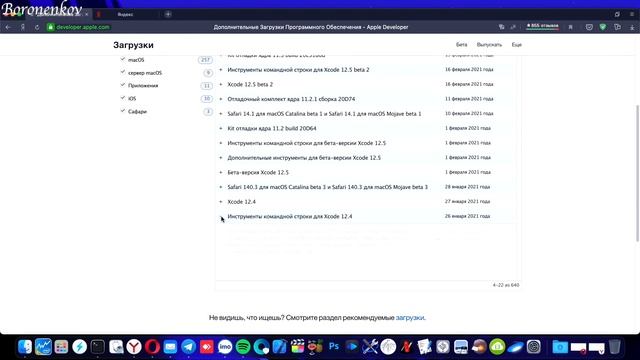Launch Spotify from the dock
Screen dimensions: 640x360
click(243, 347)
